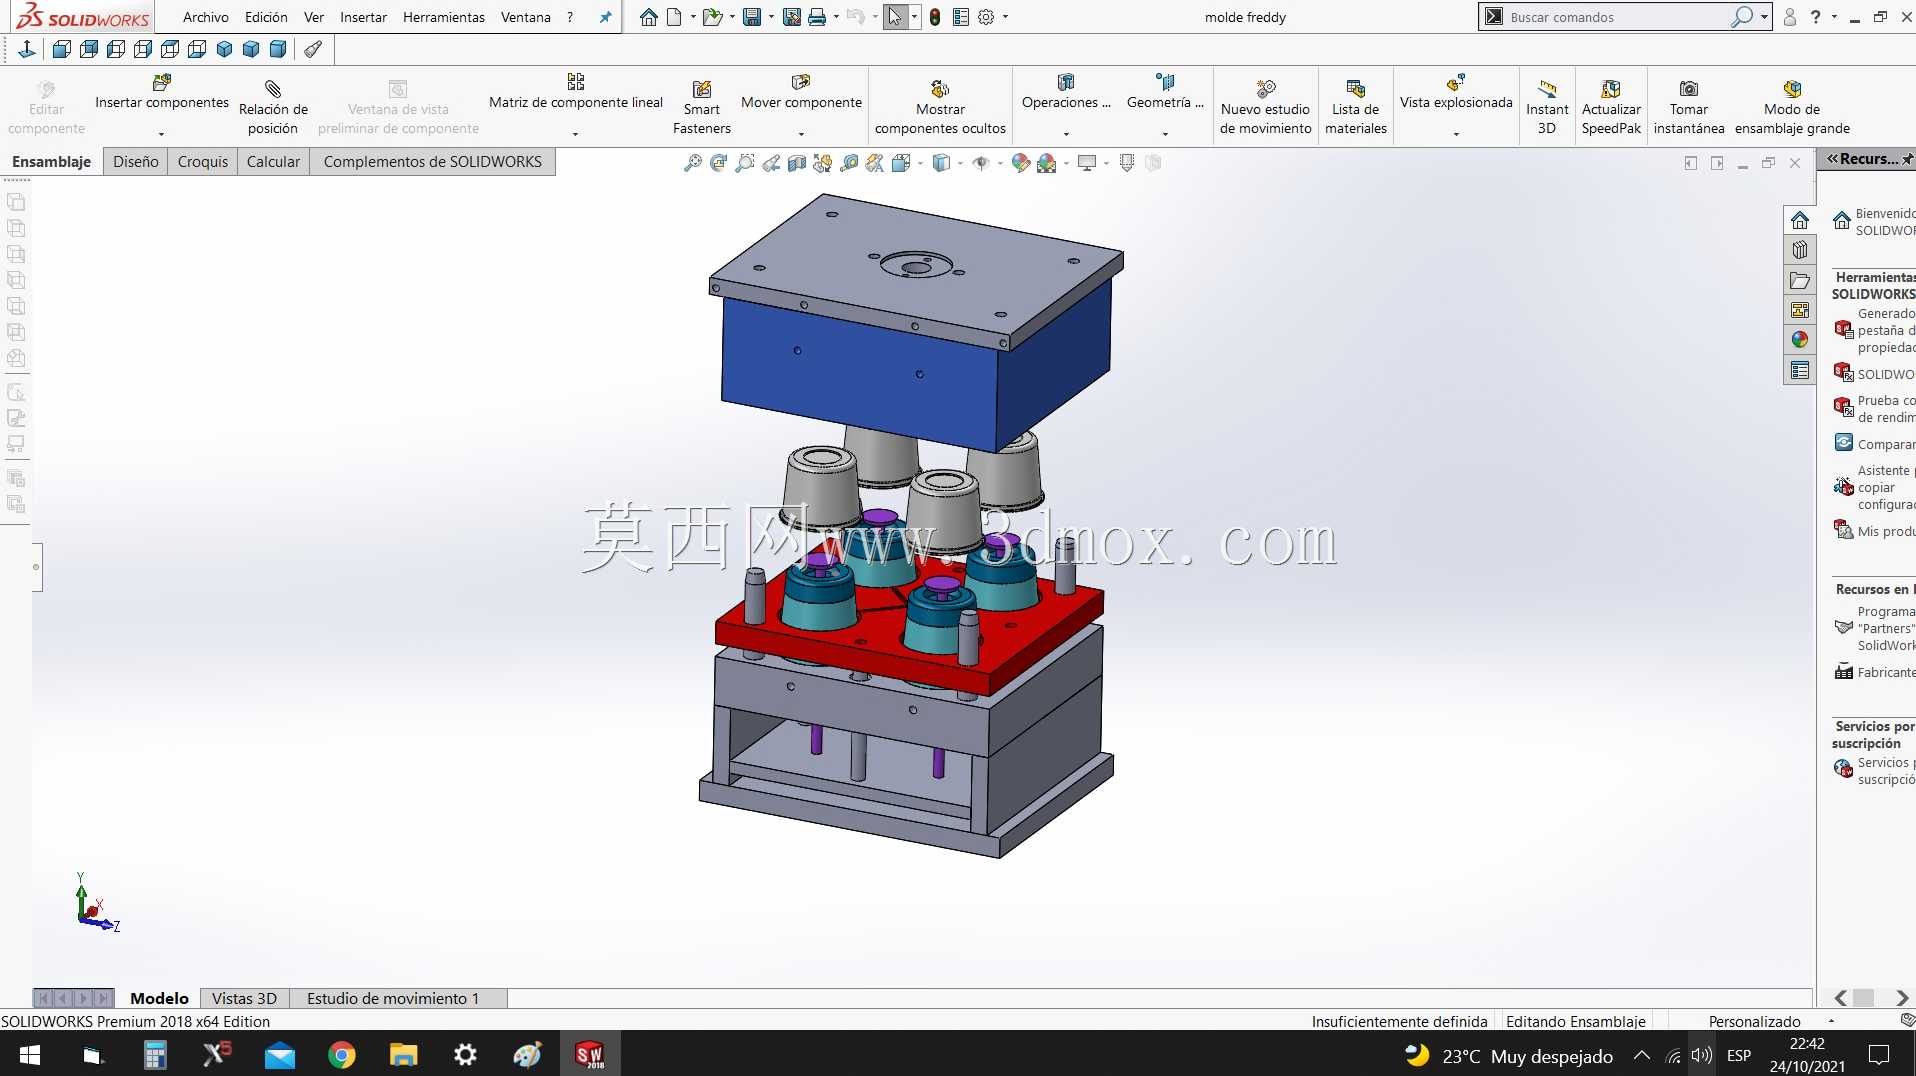Click the Home icon in top toolbar

[649, 17]
